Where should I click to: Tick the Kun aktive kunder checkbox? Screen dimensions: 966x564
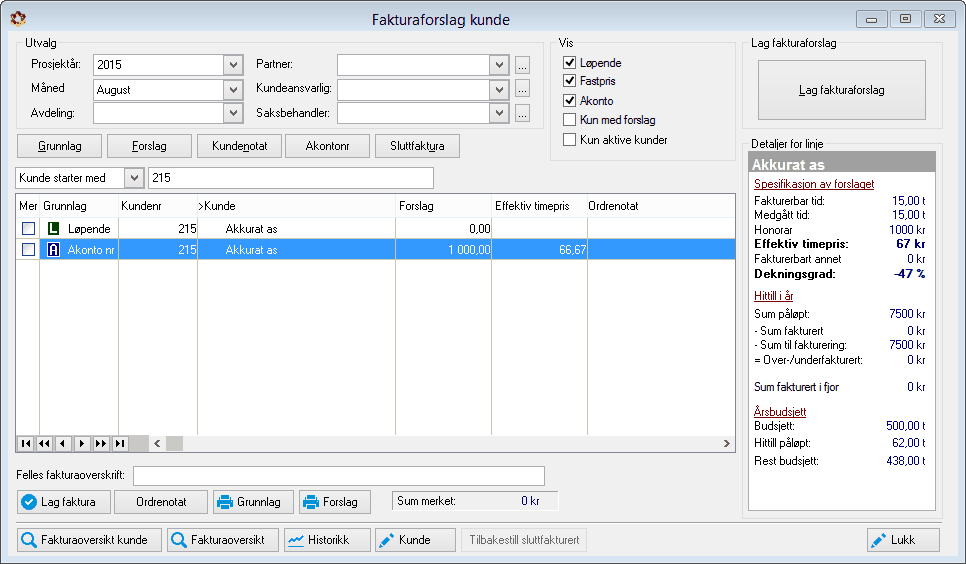pyautogui.click(x=569, y=139)
